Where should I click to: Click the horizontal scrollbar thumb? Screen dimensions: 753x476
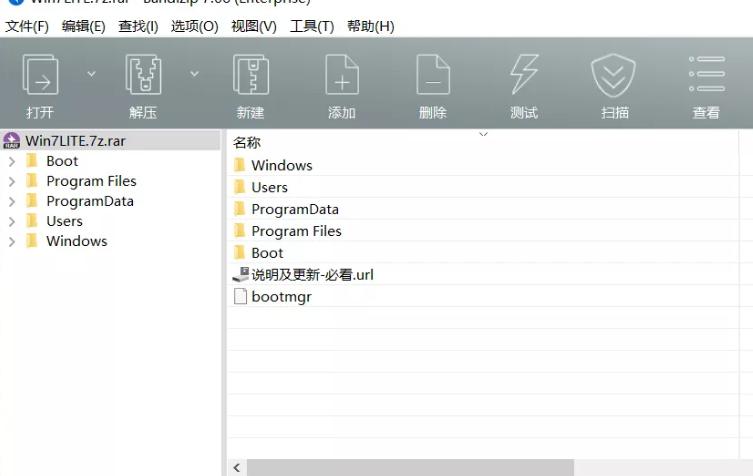(410, 467)
